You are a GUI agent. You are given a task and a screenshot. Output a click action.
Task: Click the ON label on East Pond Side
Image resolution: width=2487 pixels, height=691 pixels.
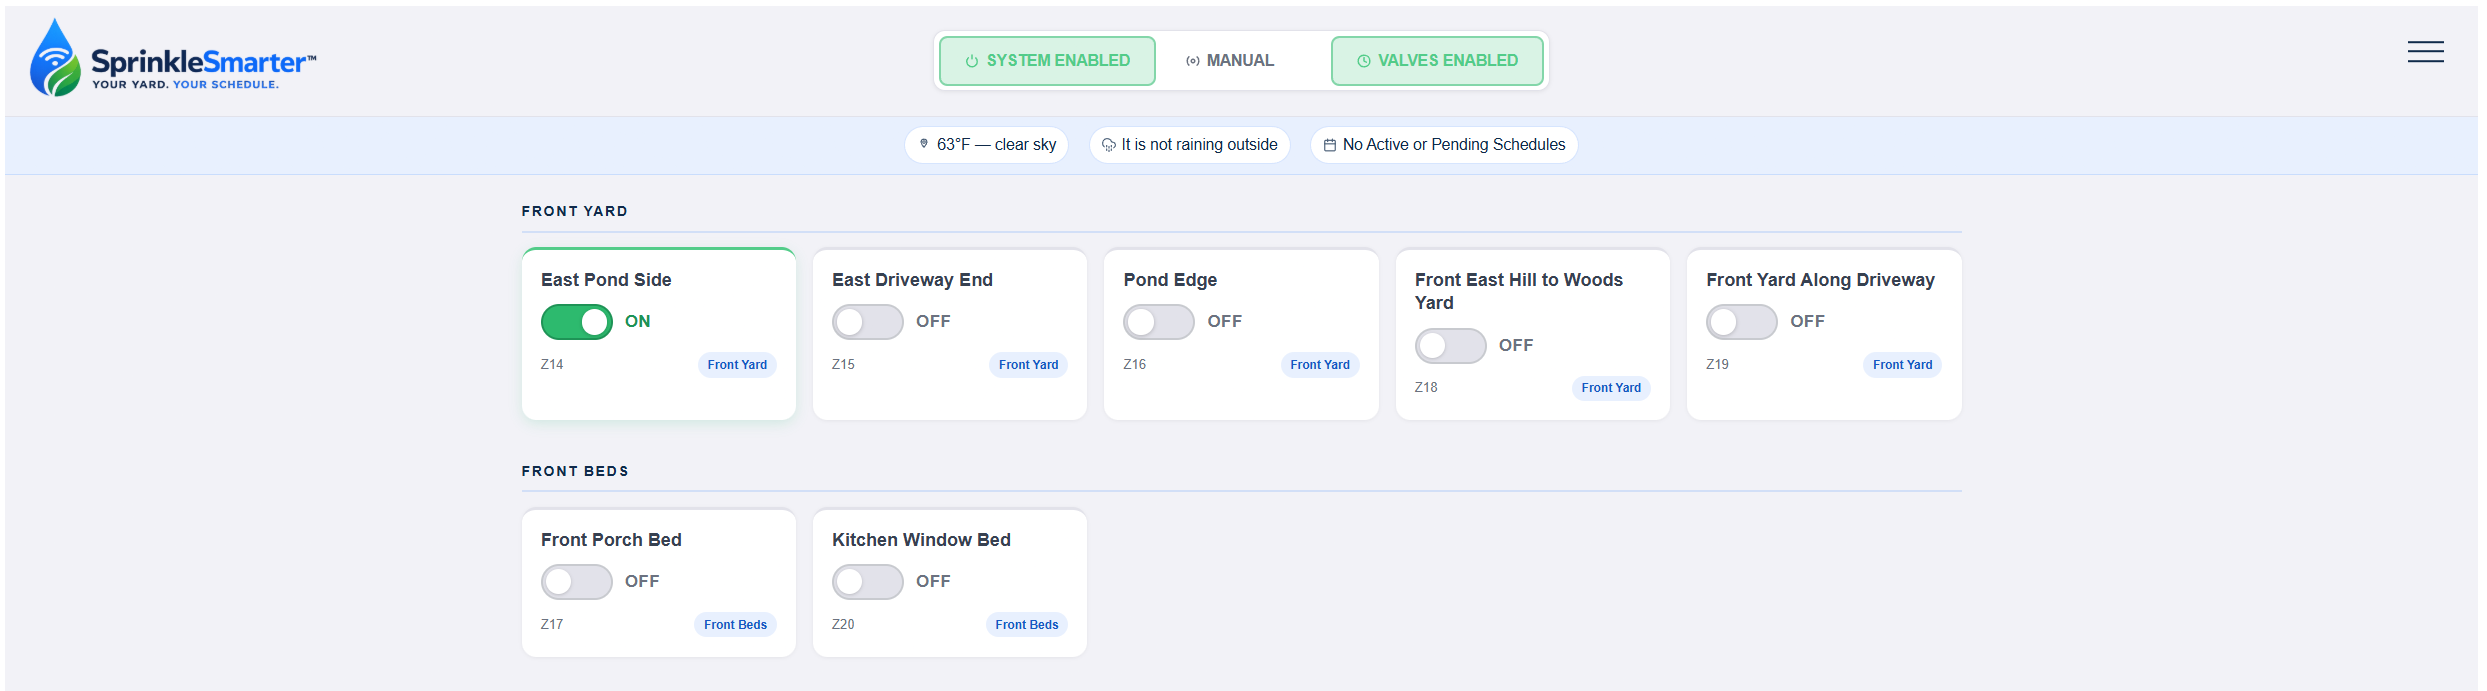tap(637, 322)
